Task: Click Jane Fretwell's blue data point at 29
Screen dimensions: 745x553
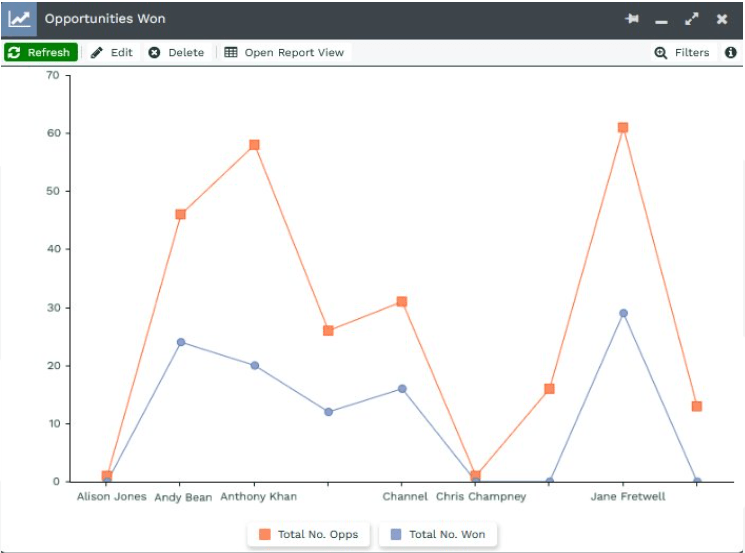Action: [x=623, y=313]
